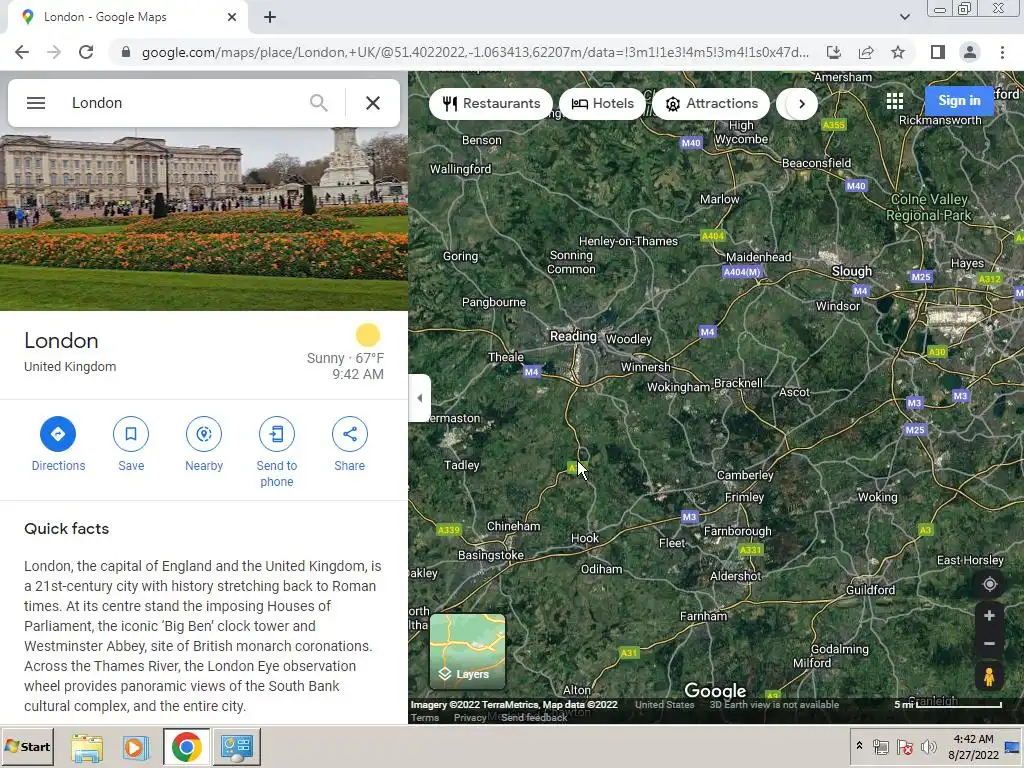Viewport: 1024px width, 768px height.
Task: Search Nearby London
Action: (x=204, y=445)
